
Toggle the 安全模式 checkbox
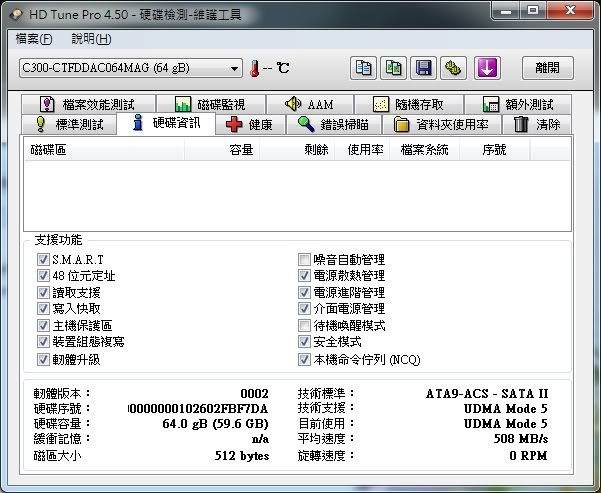click(304, 341)
